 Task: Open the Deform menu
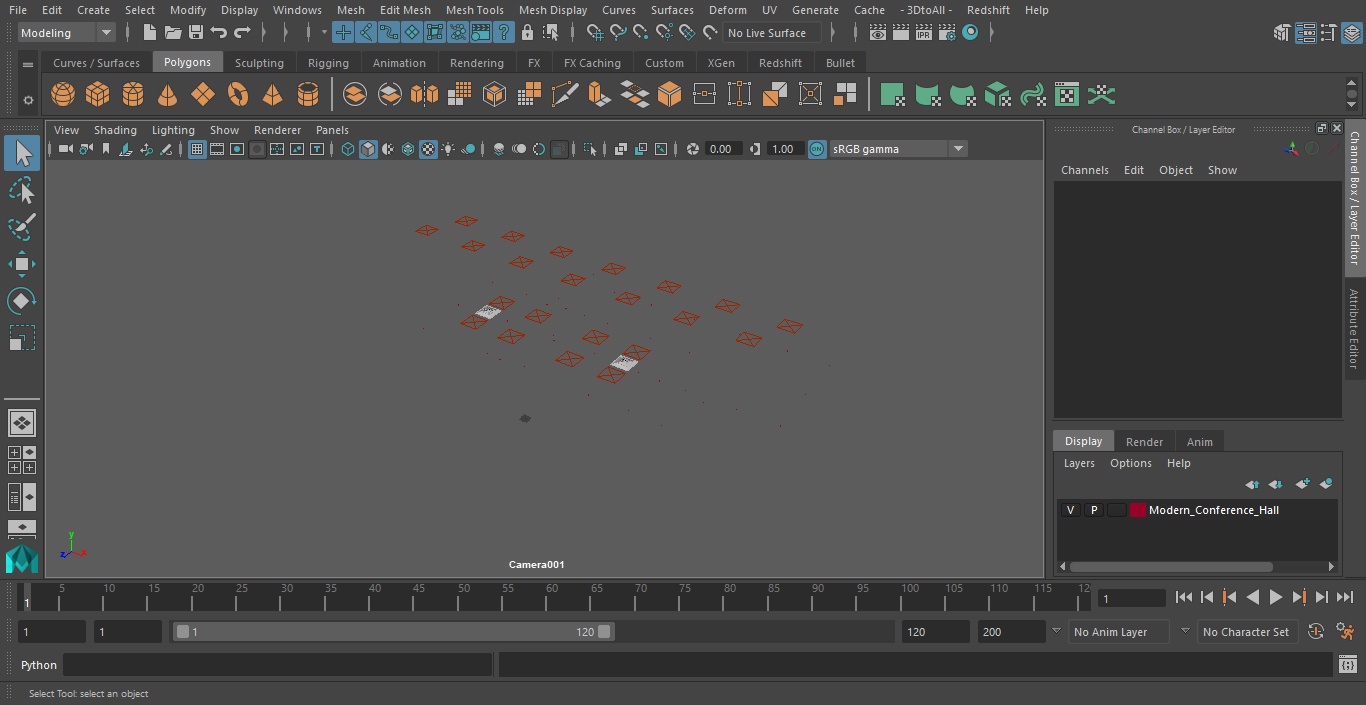click(x=728, y=10)
